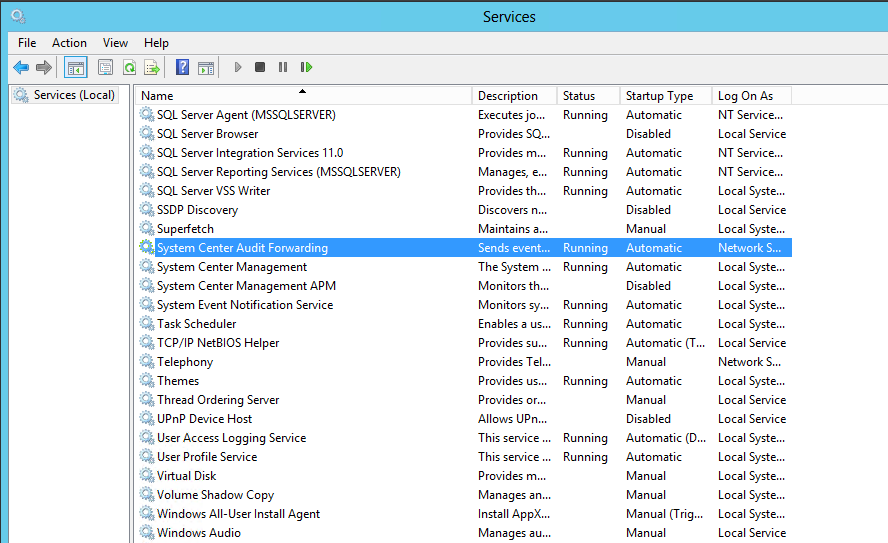The image size is (888, 543).
Task: Open Properties via the toolbar icon
Action: pos(105,68)
